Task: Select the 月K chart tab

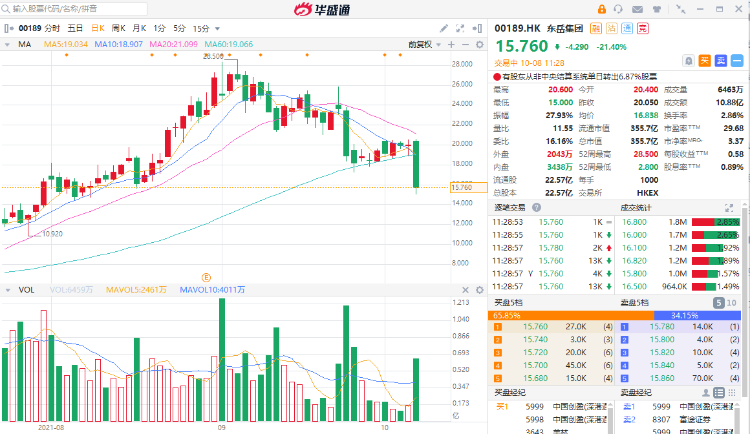Action: 139,28
